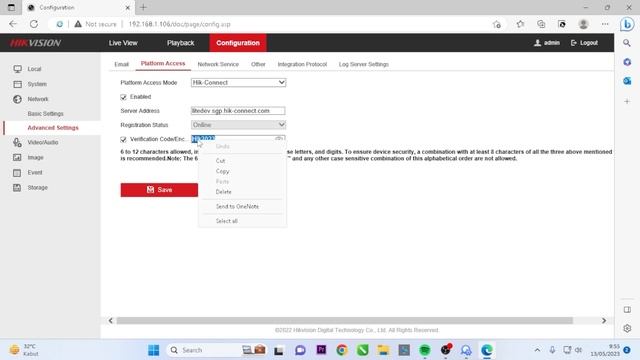Open the System settings section
Viewport: 640px width, 360px height.
coord(37,84)
